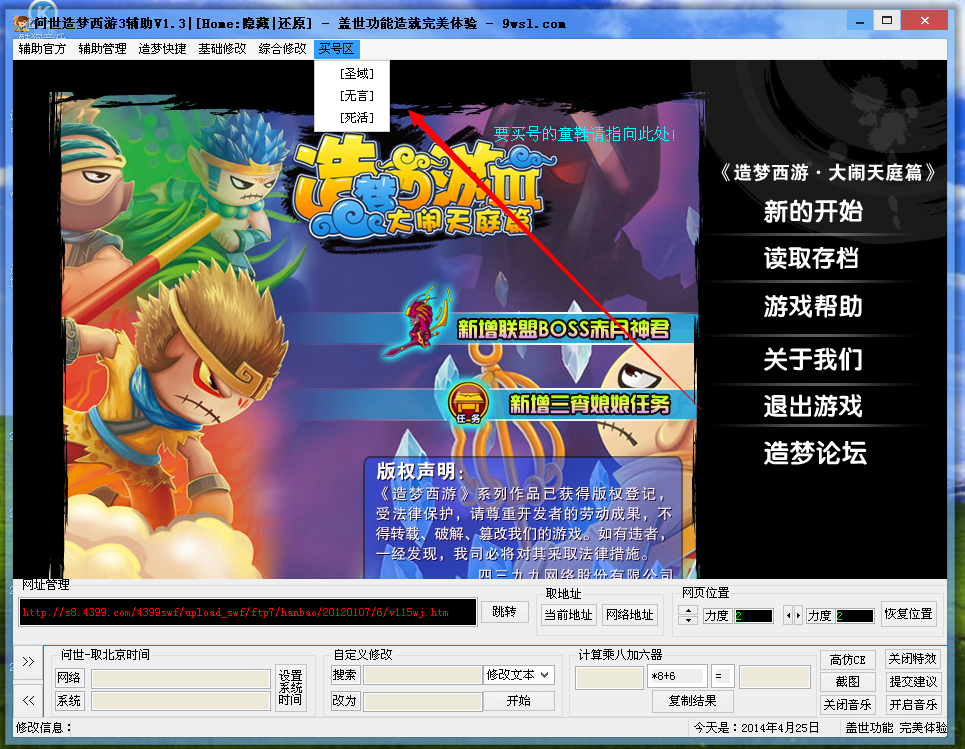The height and width of the screenshot is (749, 965).
Task: Click the status text 今天是：2014年4月25日
Action: tap(756, 728)
